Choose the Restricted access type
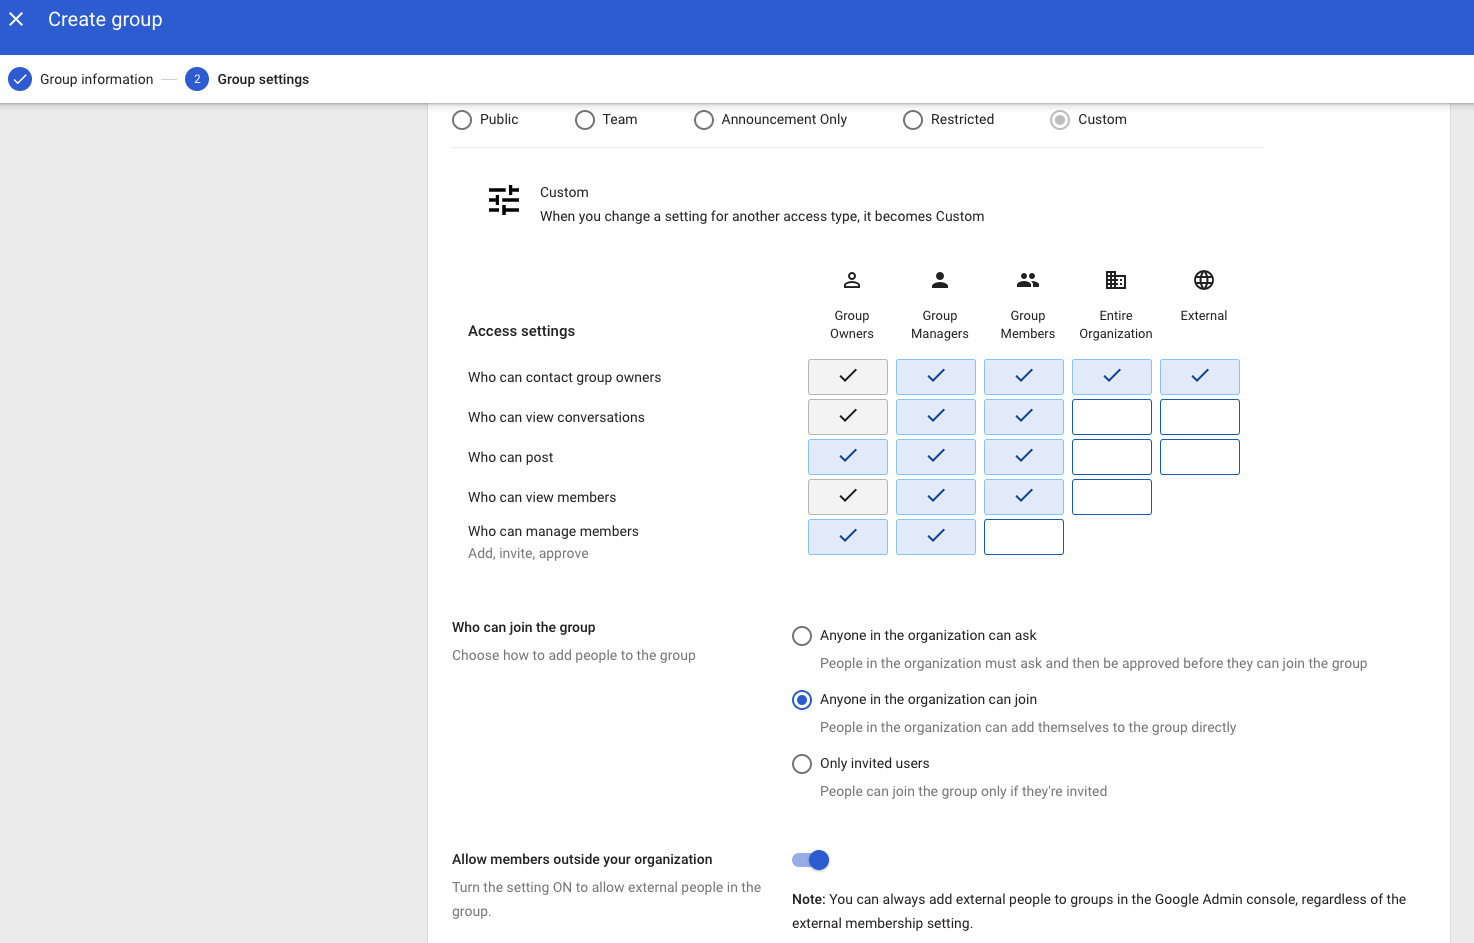Image resolution: width=1474 pixels, height=943 pixels. click(913, 120)
